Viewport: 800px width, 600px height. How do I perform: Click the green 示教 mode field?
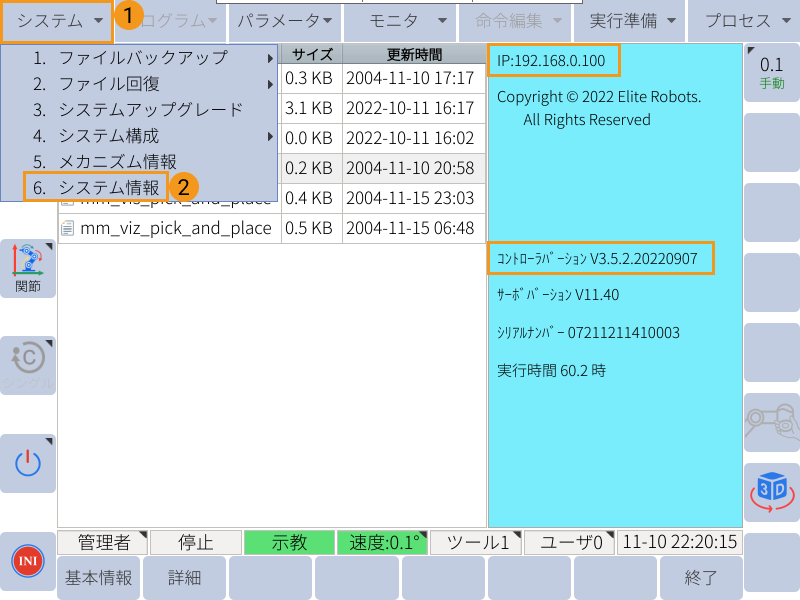289,542
